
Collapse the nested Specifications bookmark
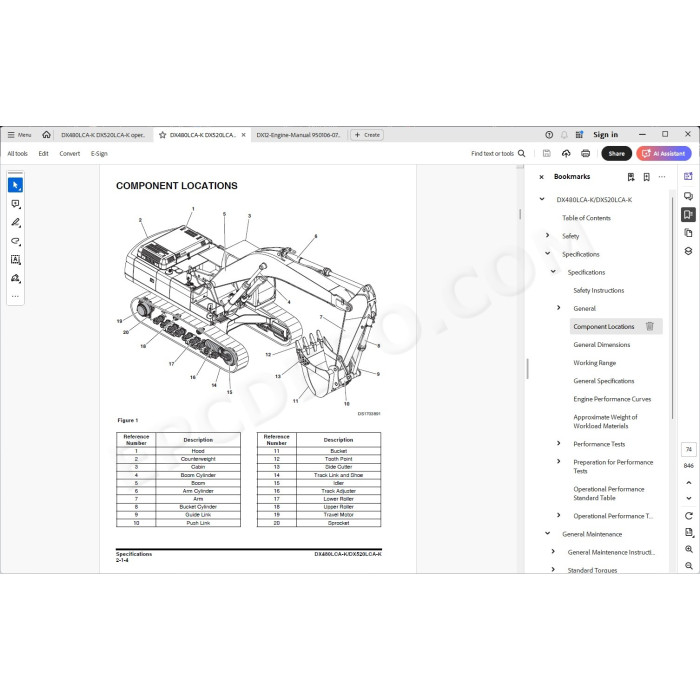(553, 271)
